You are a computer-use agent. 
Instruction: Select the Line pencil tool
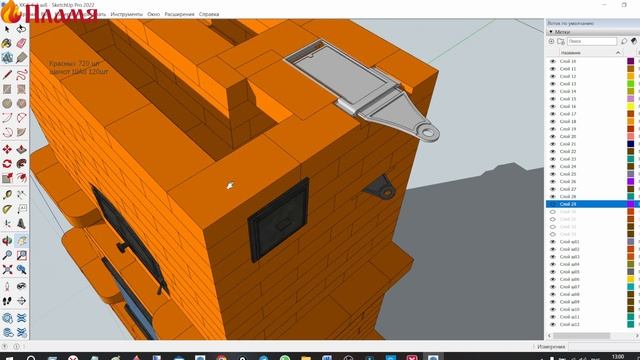pos(7,75)
